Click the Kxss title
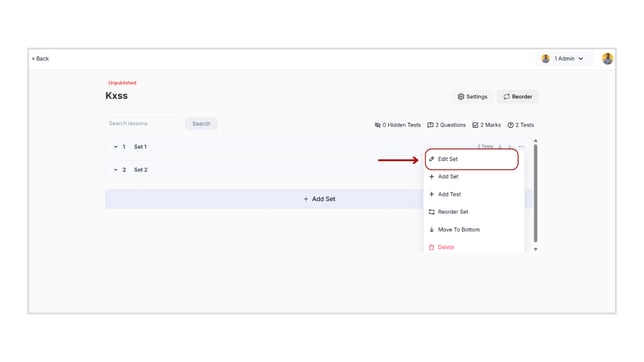 pos(117,96)
